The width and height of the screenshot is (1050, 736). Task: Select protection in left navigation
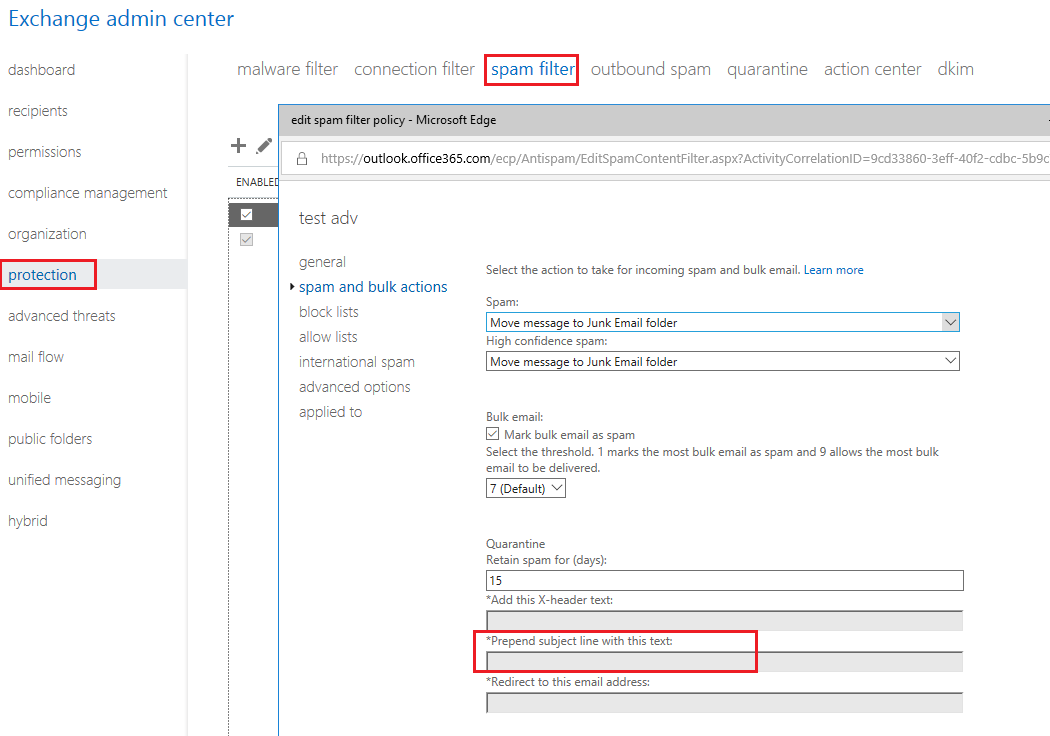click(42, 275)
